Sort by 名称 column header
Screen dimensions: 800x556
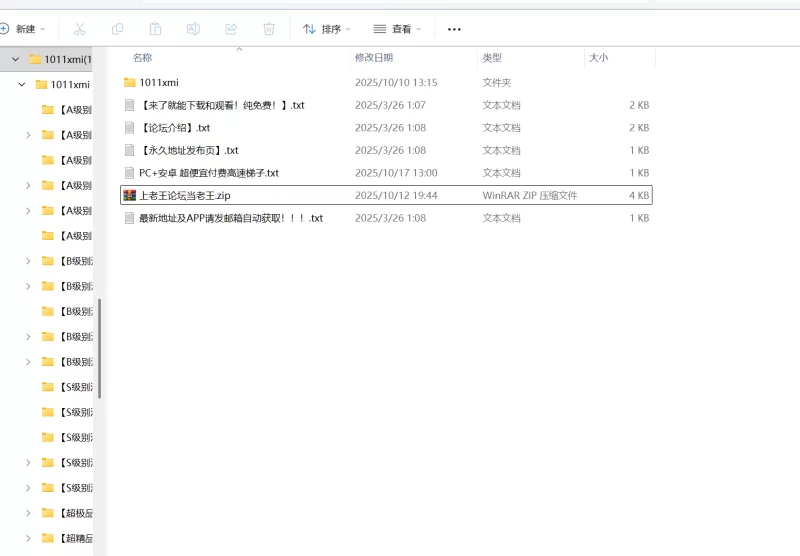[x=142, y=58]
